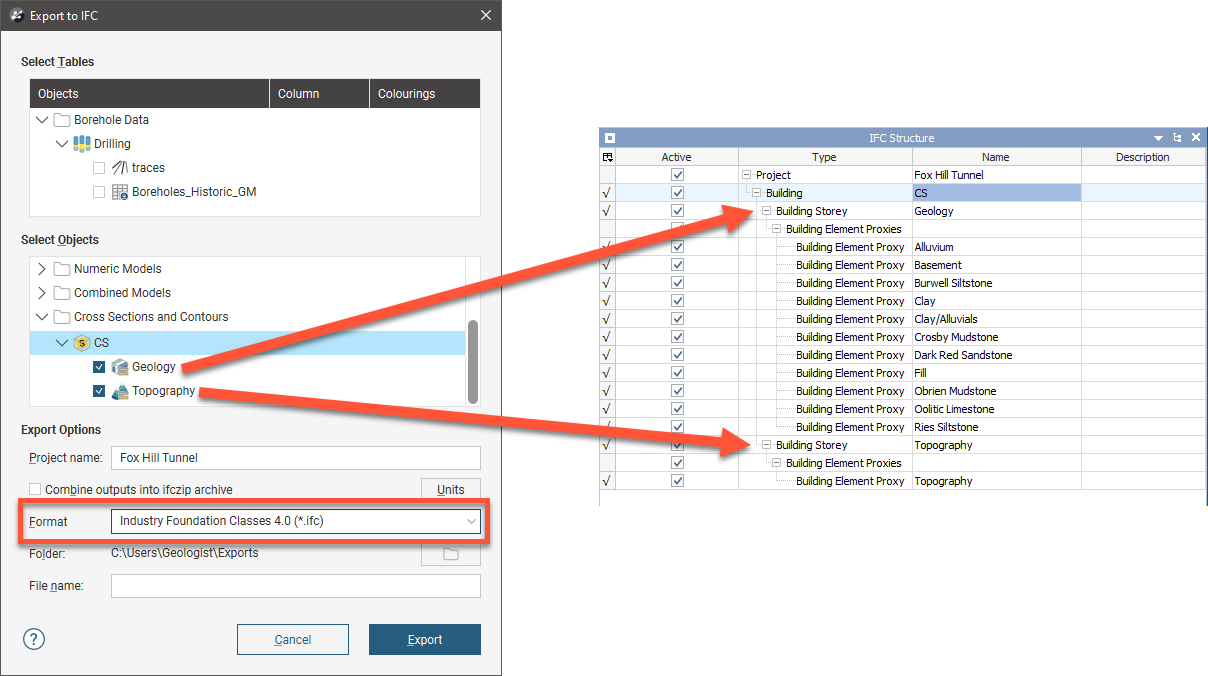Click the Boreholes_Historic_GM table icon
The image size is (1208, 676).
(x=119, y=192)
